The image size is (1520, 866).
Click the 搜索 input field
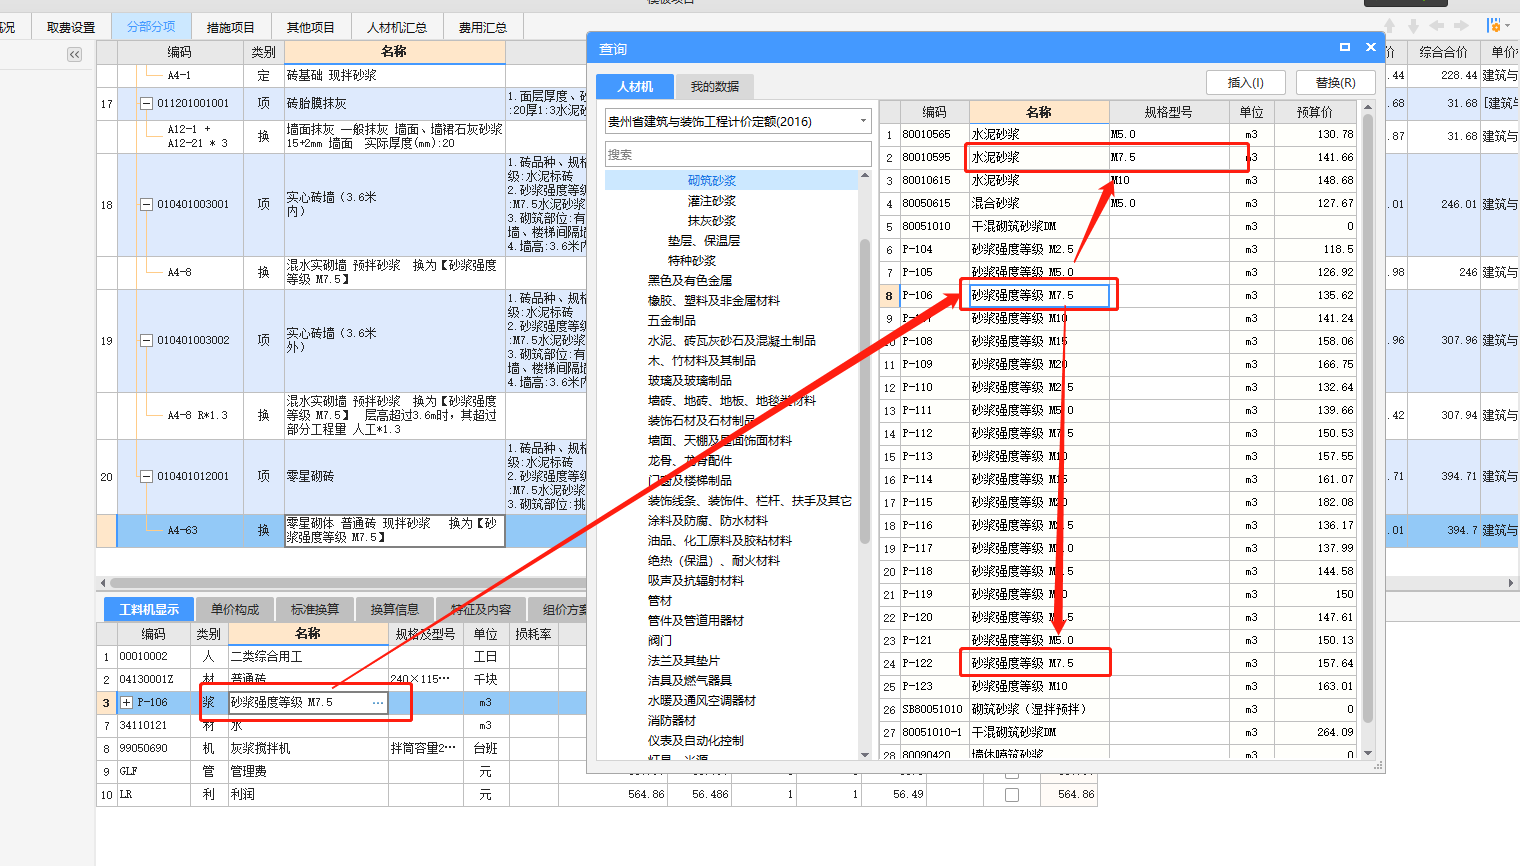(738, 154)
